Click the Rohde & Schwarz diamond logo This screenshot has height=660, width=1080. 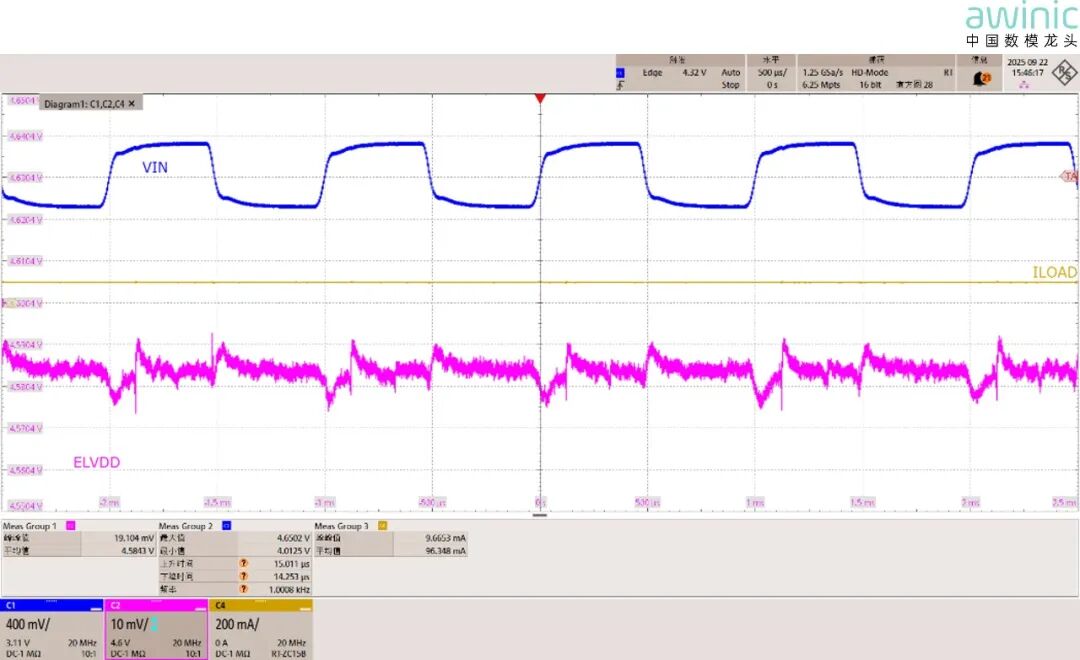pyautogui.click(x=1065, y=74)
